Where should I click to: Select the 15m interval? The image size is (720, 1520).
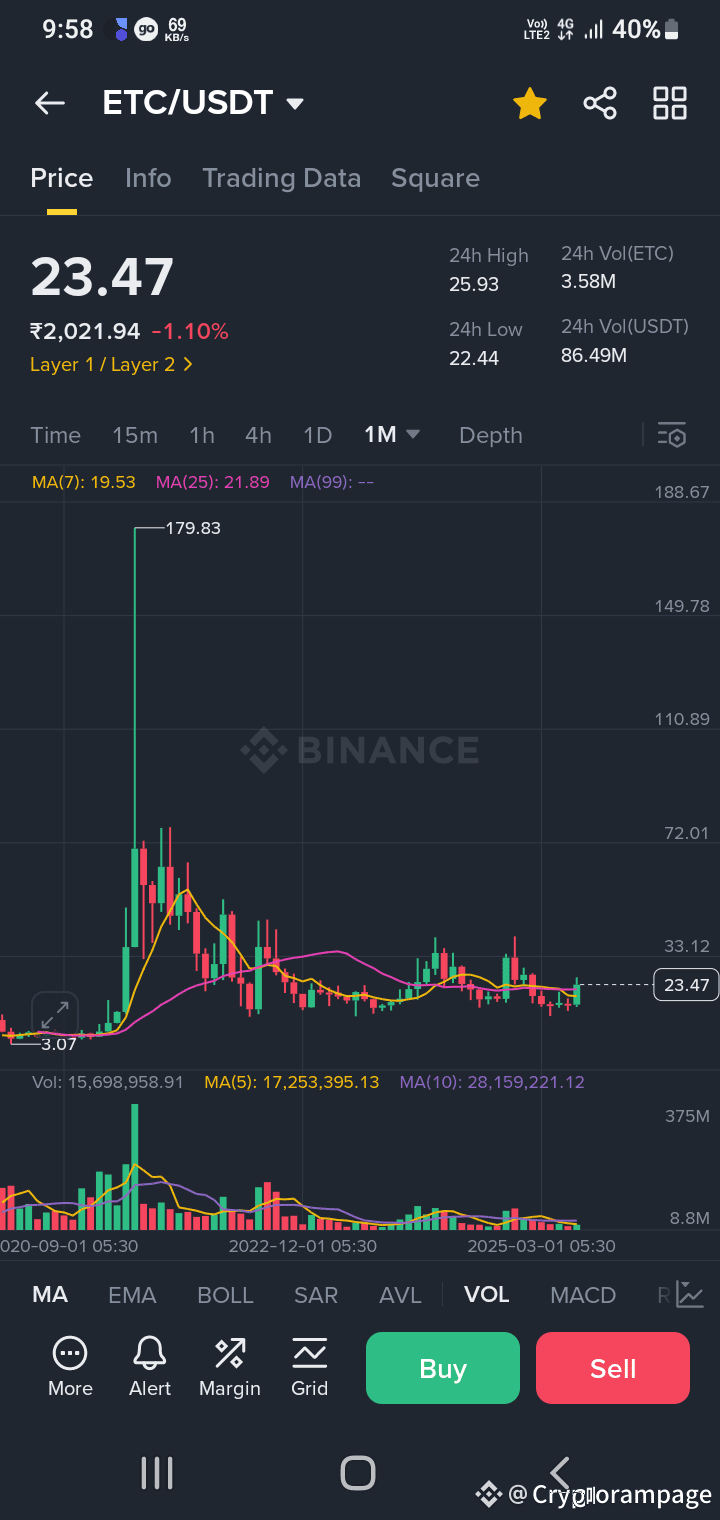coord(135,435)
